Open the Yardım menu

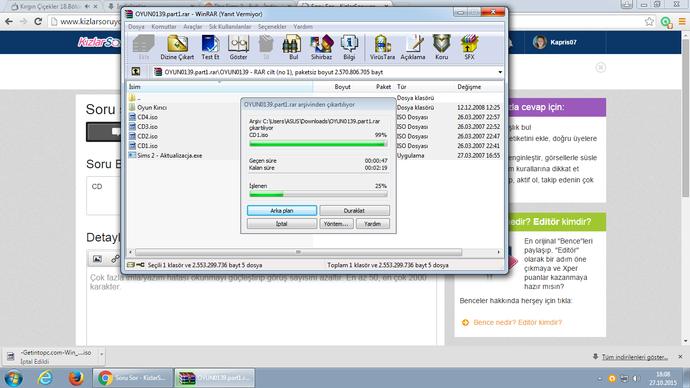pos(303,27)
